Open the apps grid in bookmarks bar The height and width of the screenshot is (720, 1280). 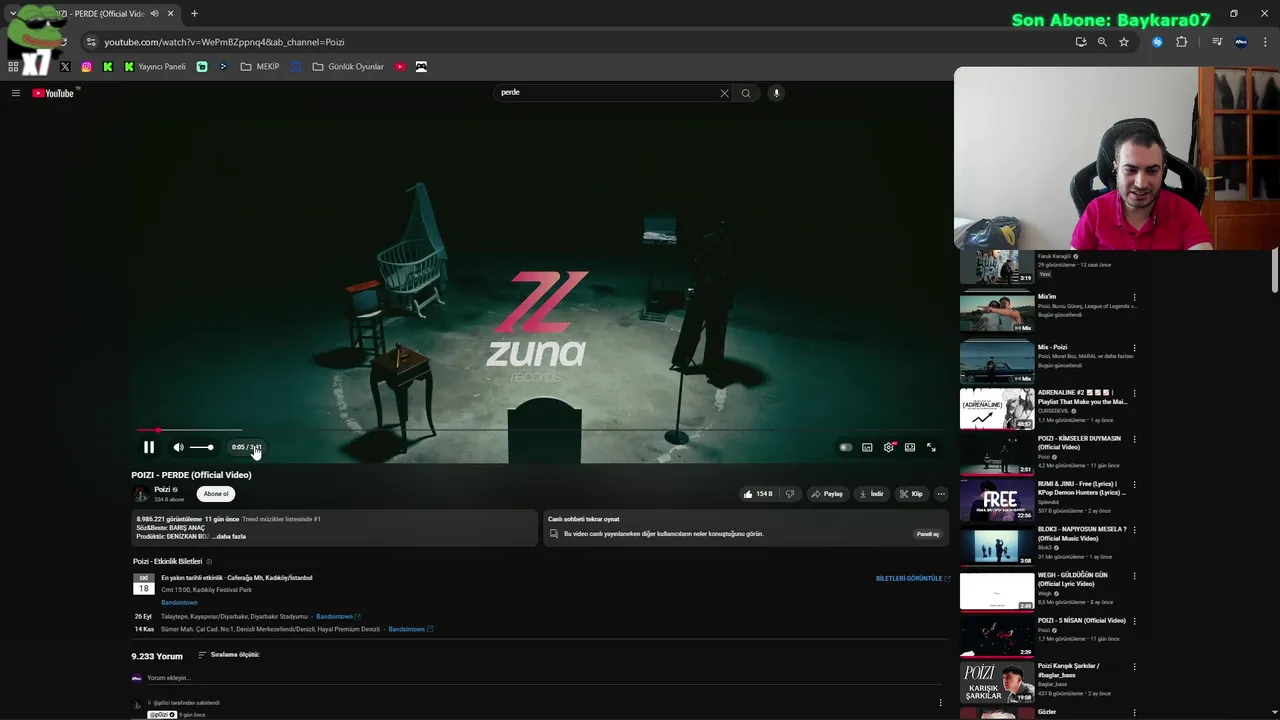(x=13, y=67)
